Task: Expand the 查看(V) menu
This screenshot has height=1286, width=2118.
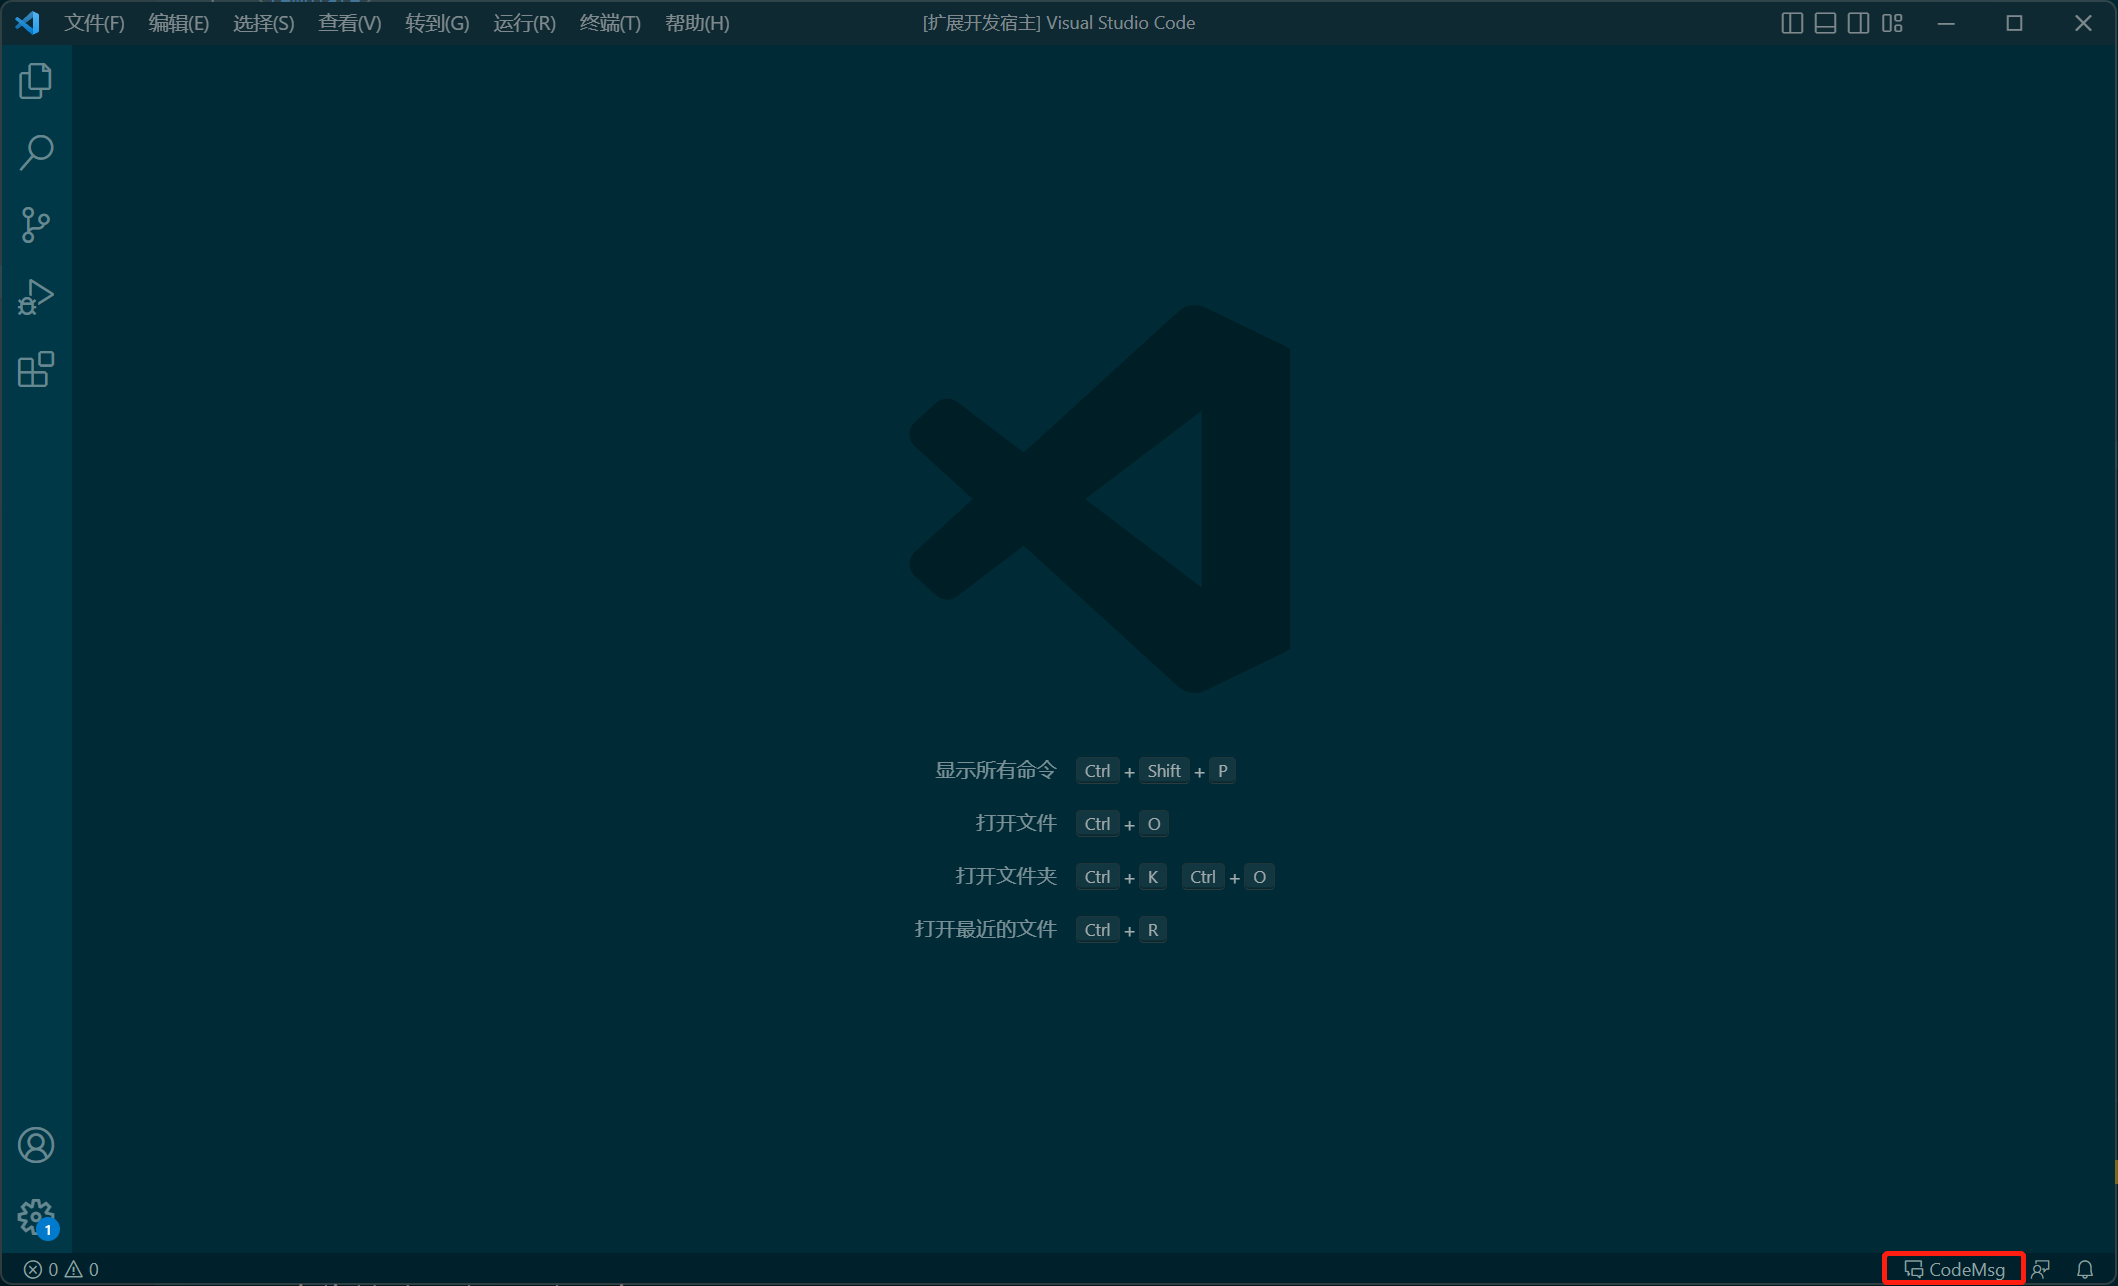Action: [x=349, y=23]
